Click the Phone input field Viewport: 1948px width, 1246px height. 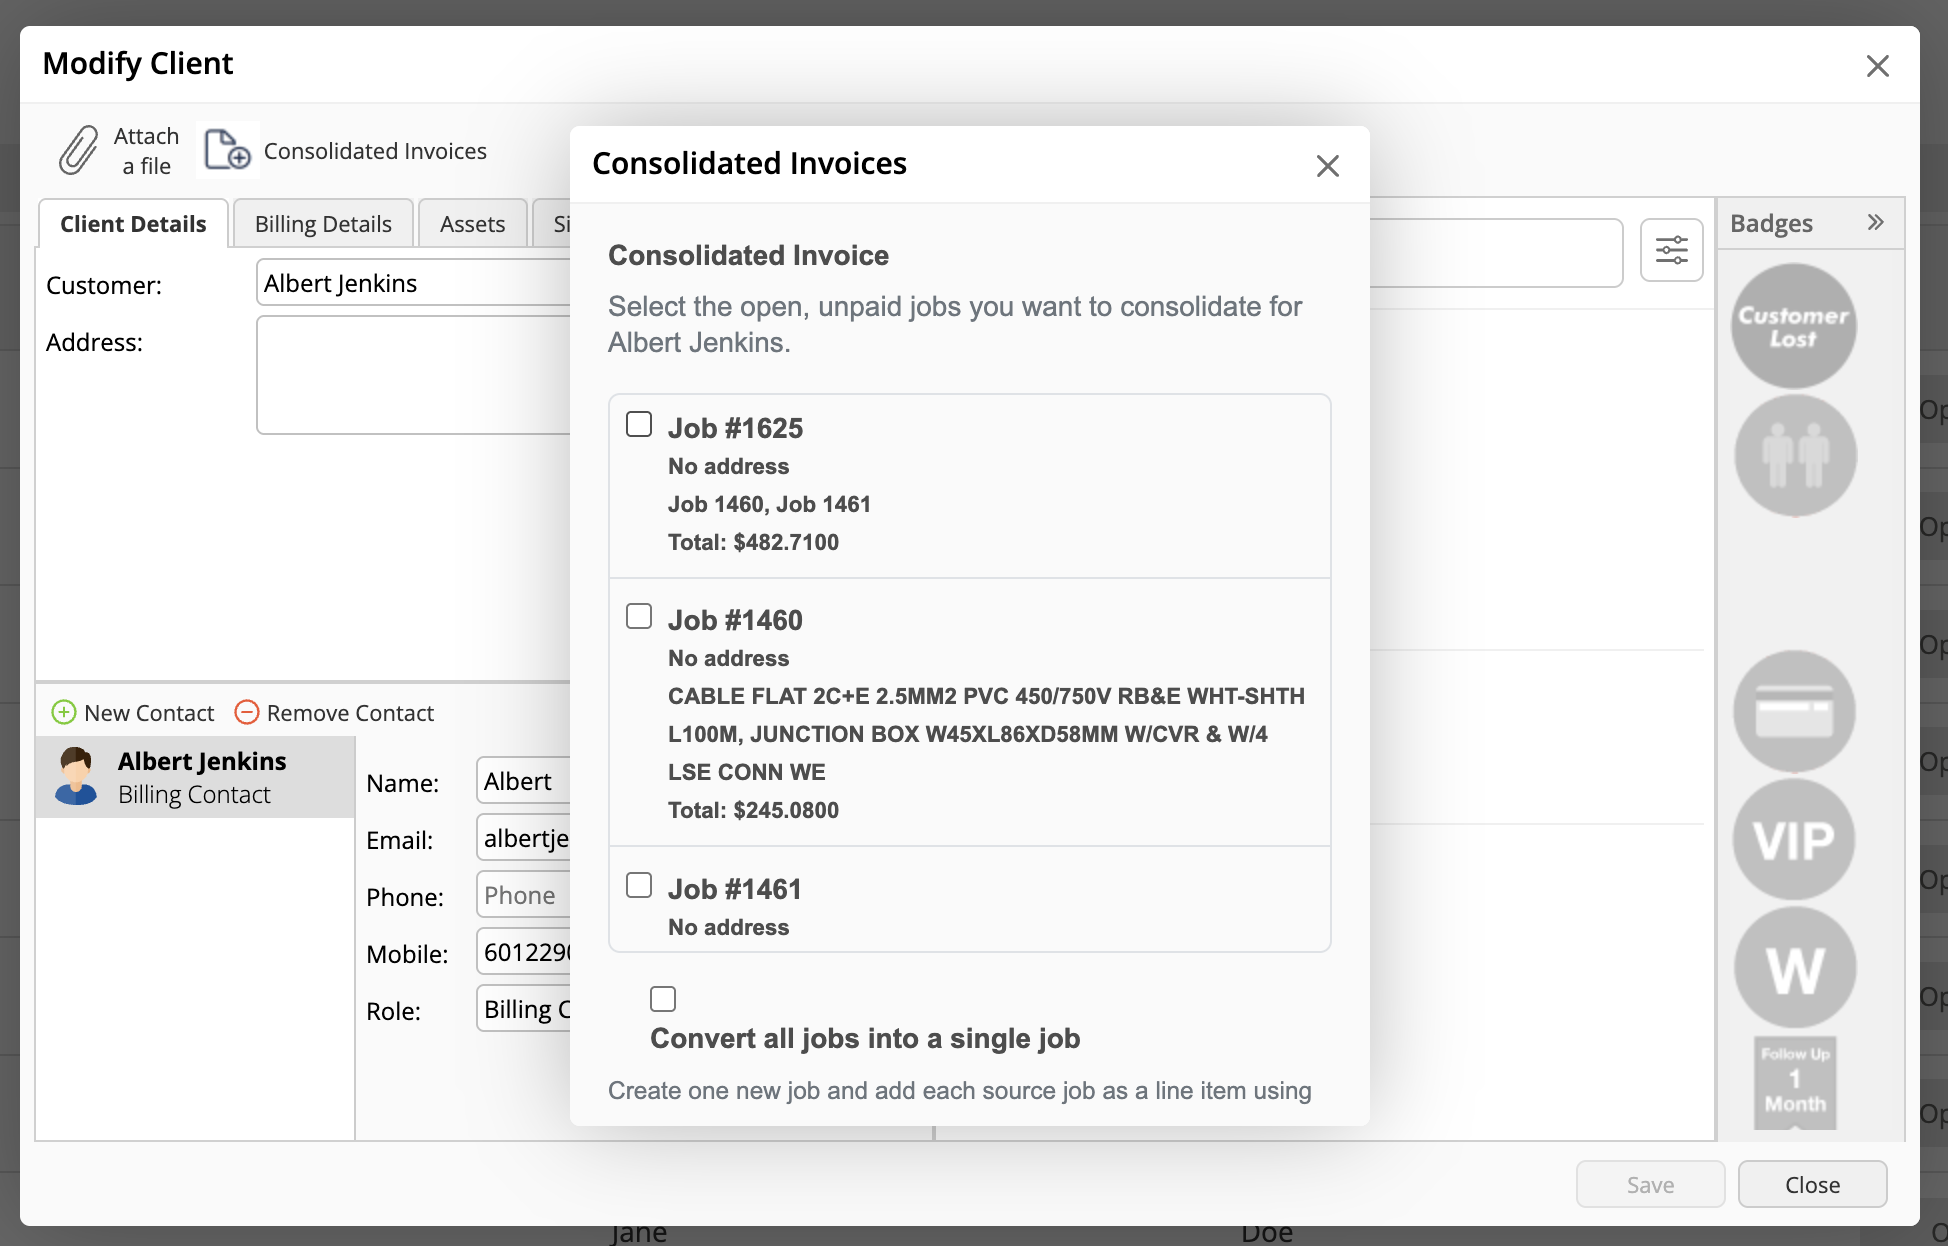tap(524, 896)
